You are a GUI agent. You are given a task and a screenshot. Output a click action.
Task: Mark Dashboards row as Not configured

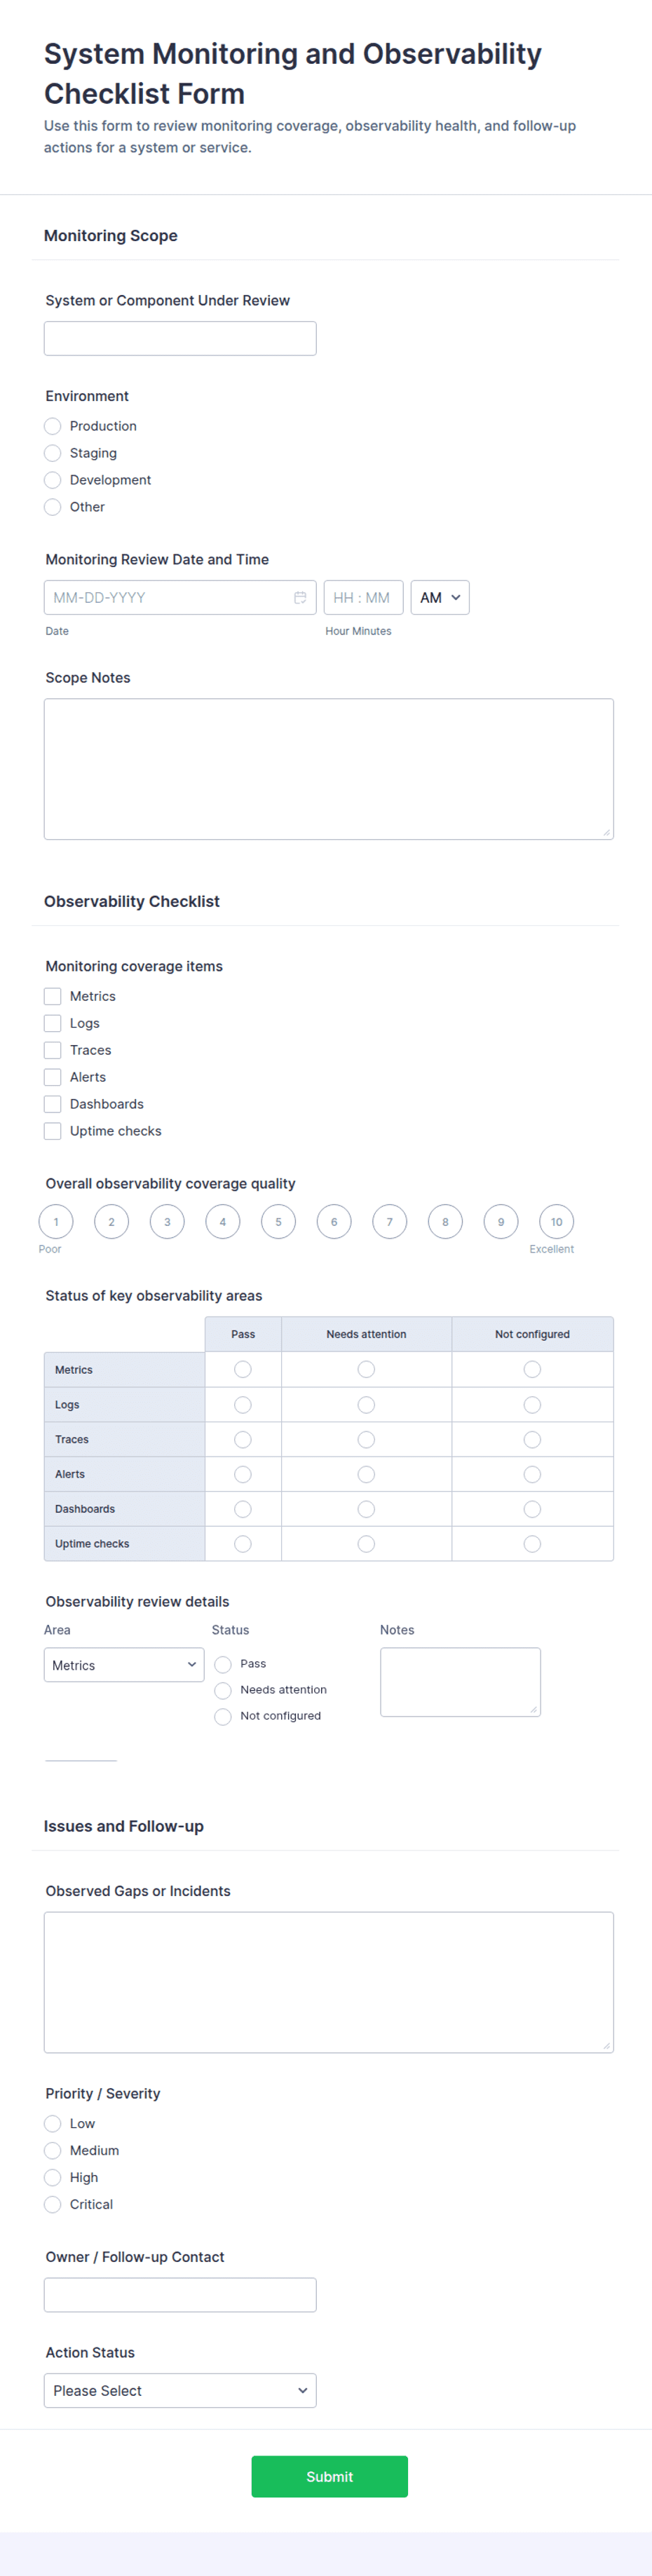coord(532,1509)
